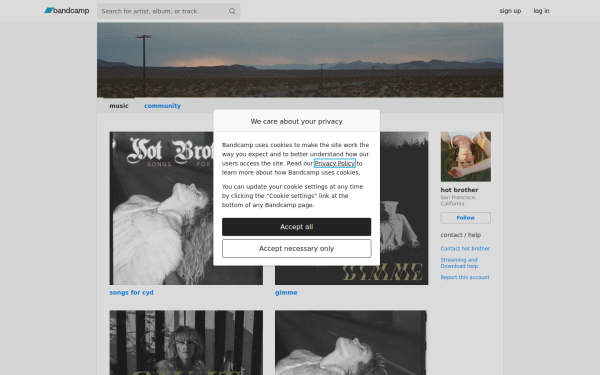Click the hot brother artist name
600x375 pixels.
click(459, 190)
